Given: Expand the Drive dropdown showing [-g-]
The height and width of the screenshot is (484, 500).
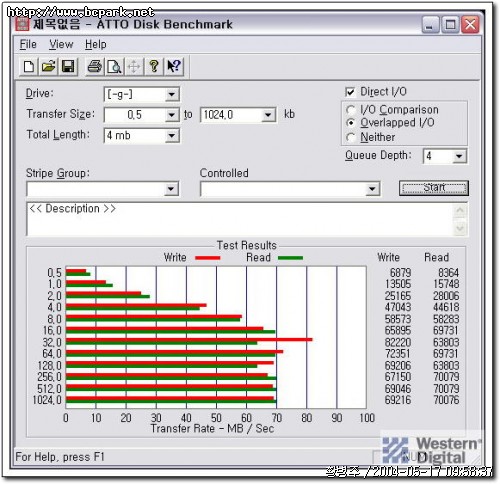Looking at the screenshot, I should pos(172,94).
